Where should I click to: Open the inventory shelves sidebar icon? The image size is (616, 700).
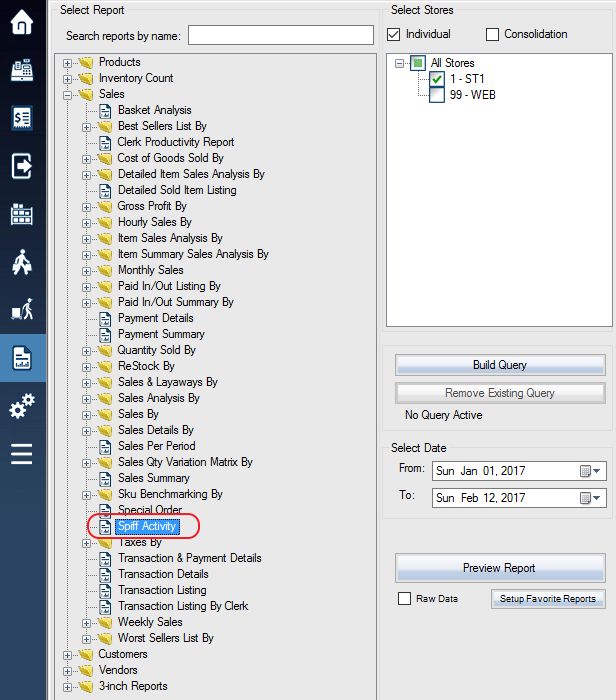coord(22,214)
